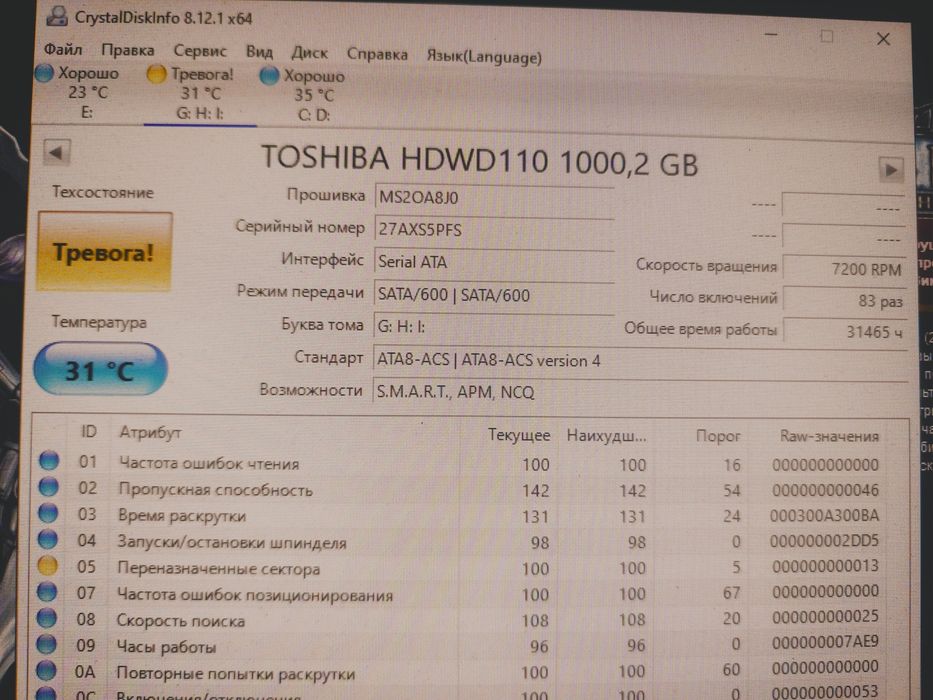Screen dimensions: 933x700
Task: Open the Сервис menu
Action: click(200, 51)
